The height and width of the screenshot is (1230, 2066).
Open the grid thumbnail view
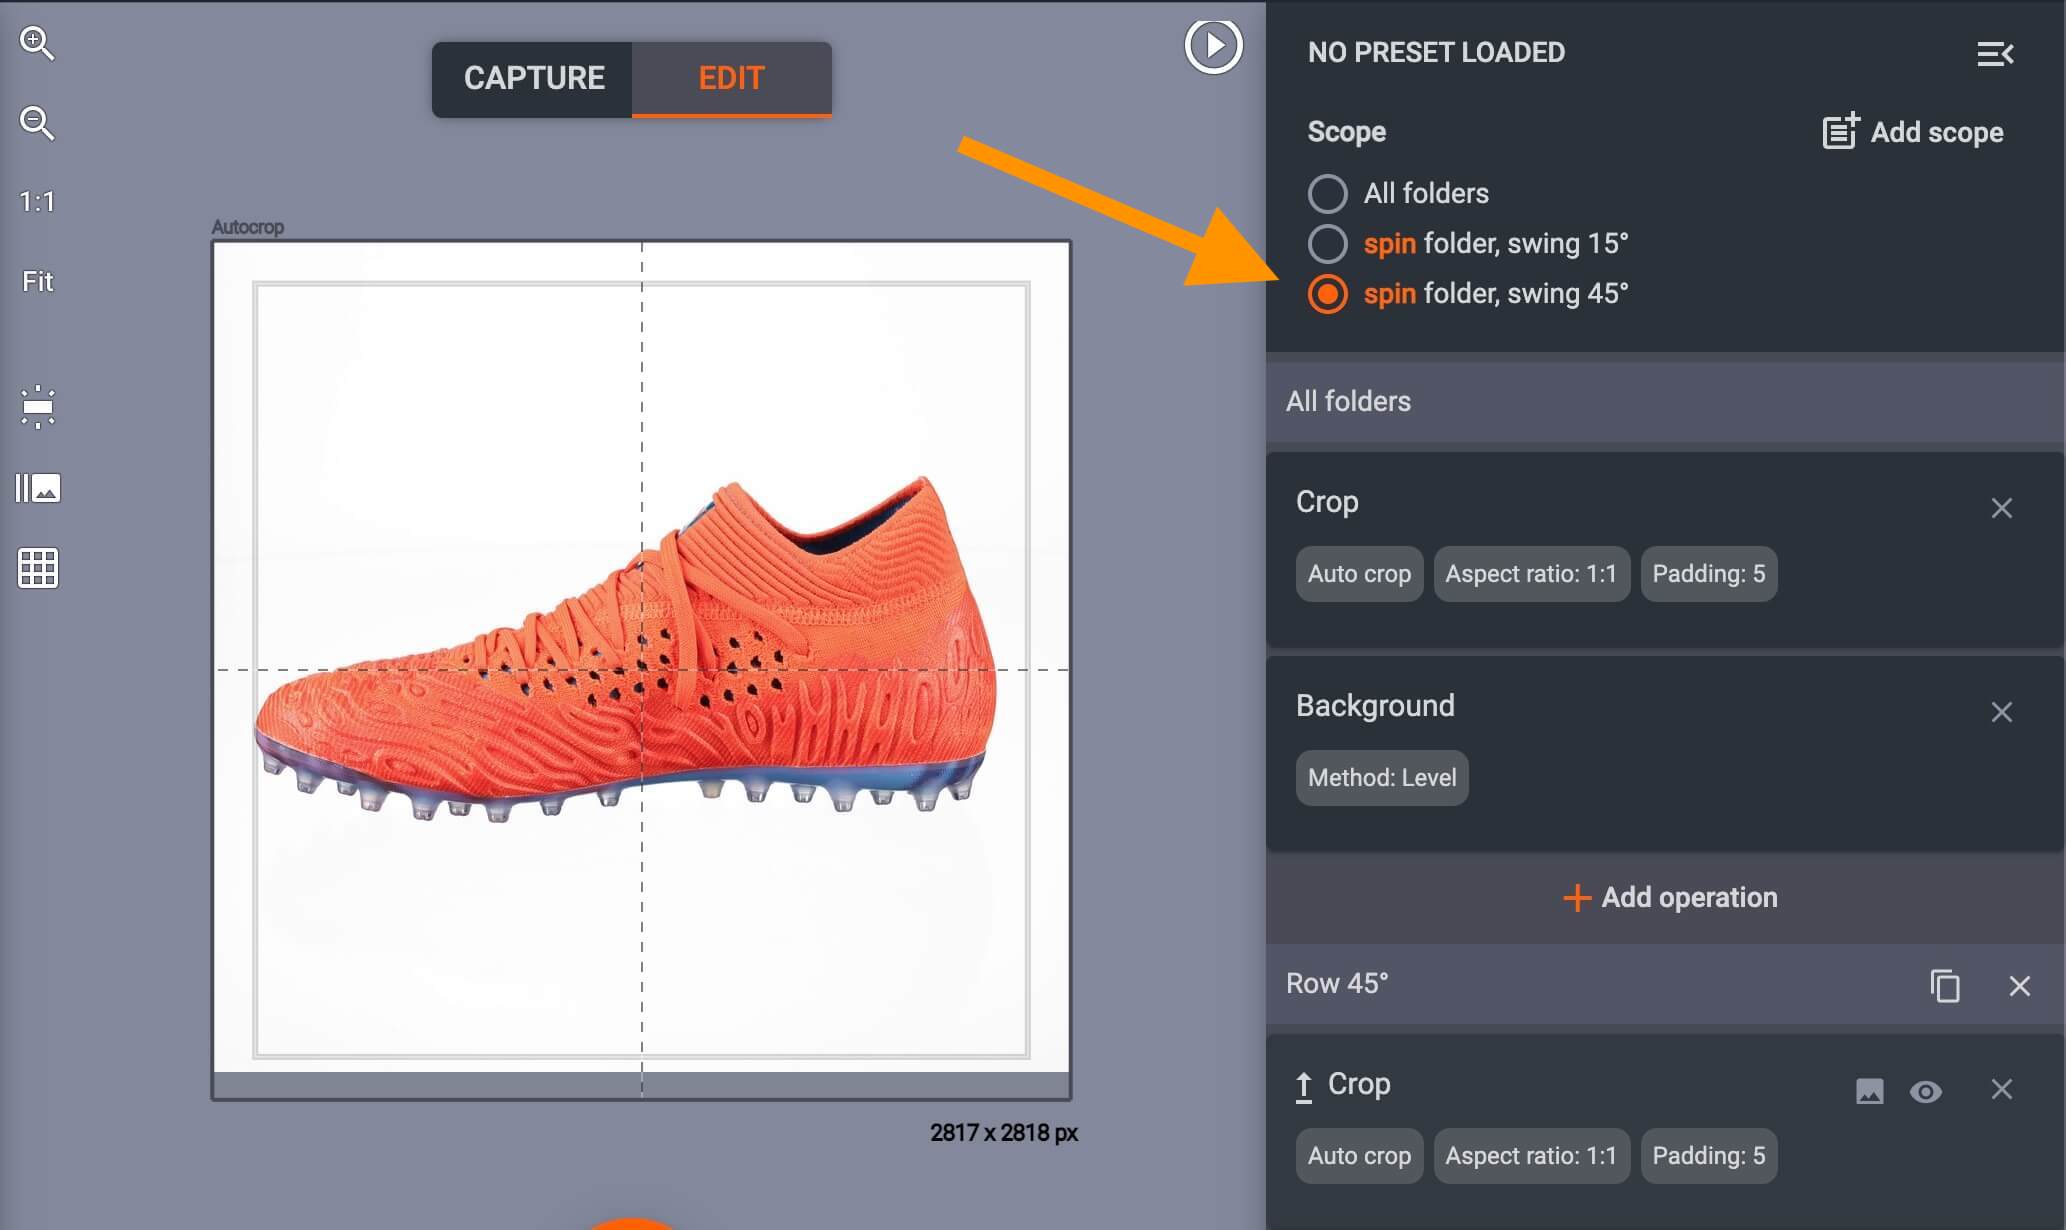click(x=37, y=568)
